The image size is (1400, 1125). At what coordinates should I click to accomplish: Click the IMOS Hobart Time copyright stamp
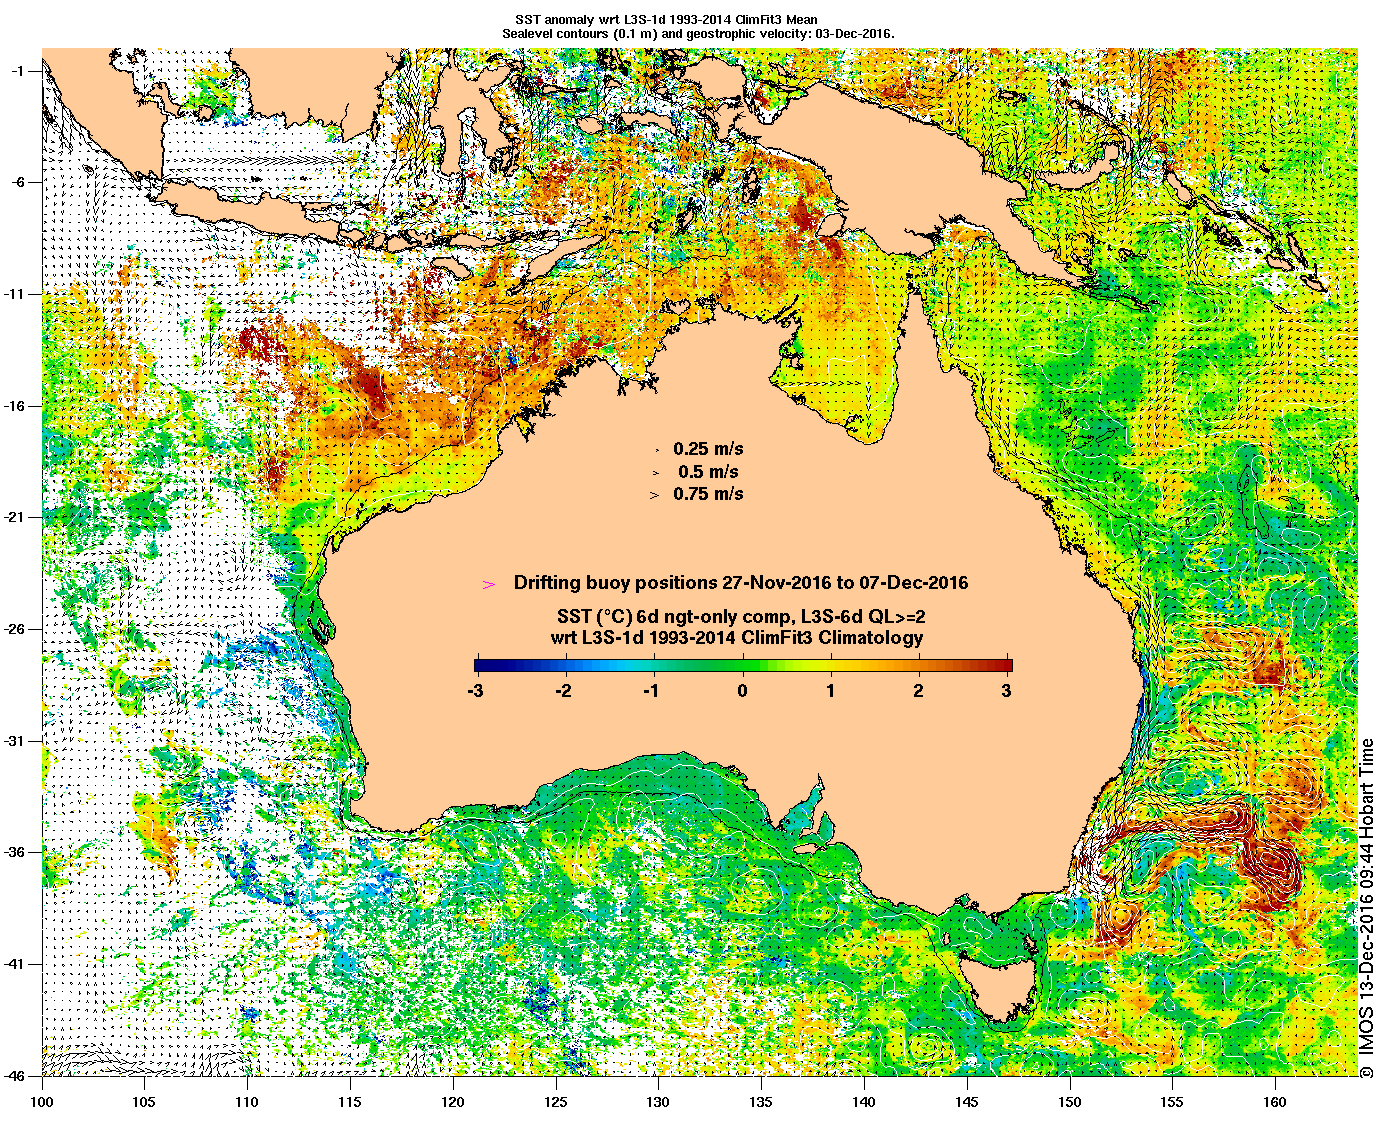(x=1367, y=908)
